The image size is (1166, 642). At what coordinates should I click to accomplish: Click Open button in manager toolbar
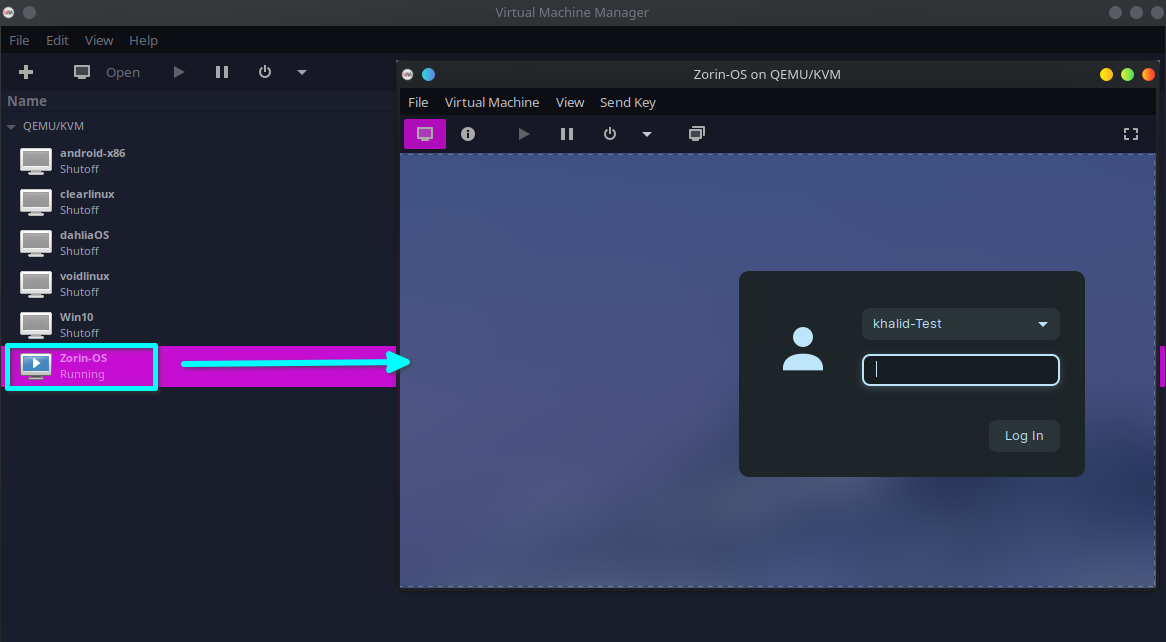click(107, 72)
